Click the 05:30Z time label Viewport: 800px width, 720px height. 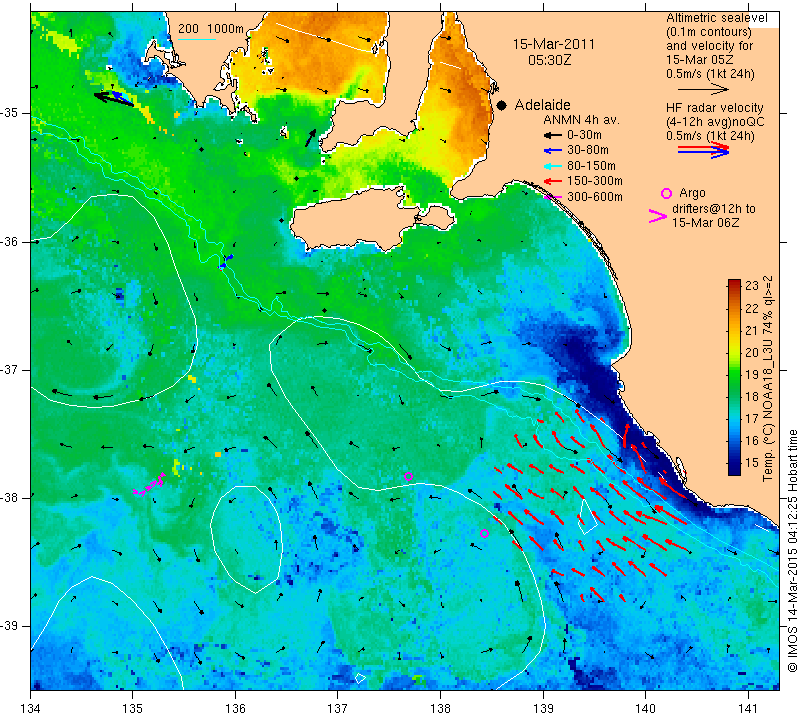(x=549, y=60)
